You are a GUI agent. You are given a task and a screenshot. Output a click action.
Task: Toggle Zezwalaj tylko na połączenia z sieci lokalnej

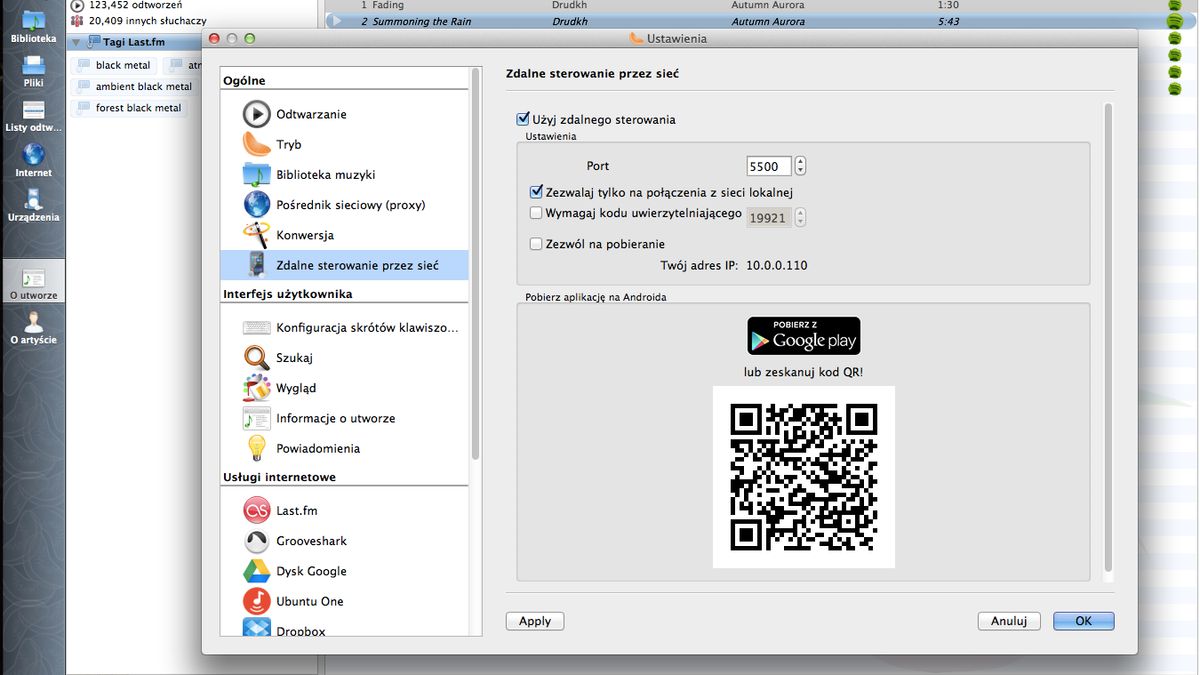pos(536,192)
